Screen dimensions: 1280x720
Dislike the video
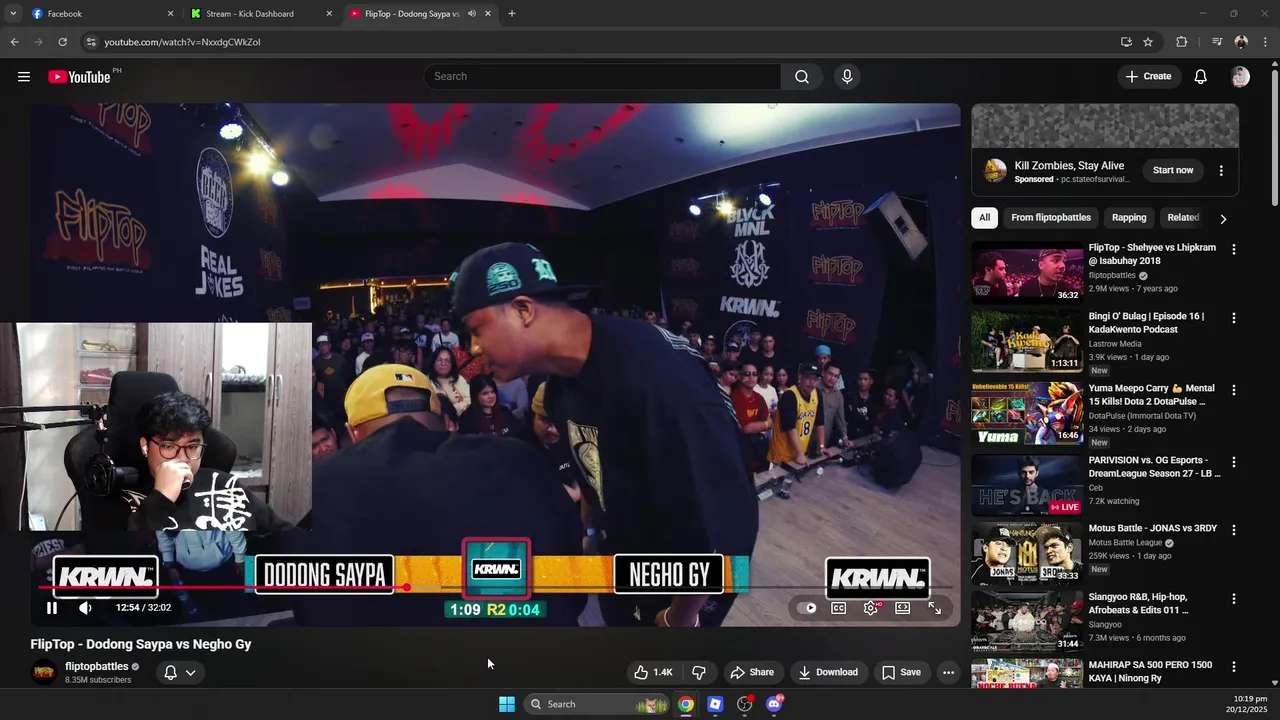(x=699, y=672)
